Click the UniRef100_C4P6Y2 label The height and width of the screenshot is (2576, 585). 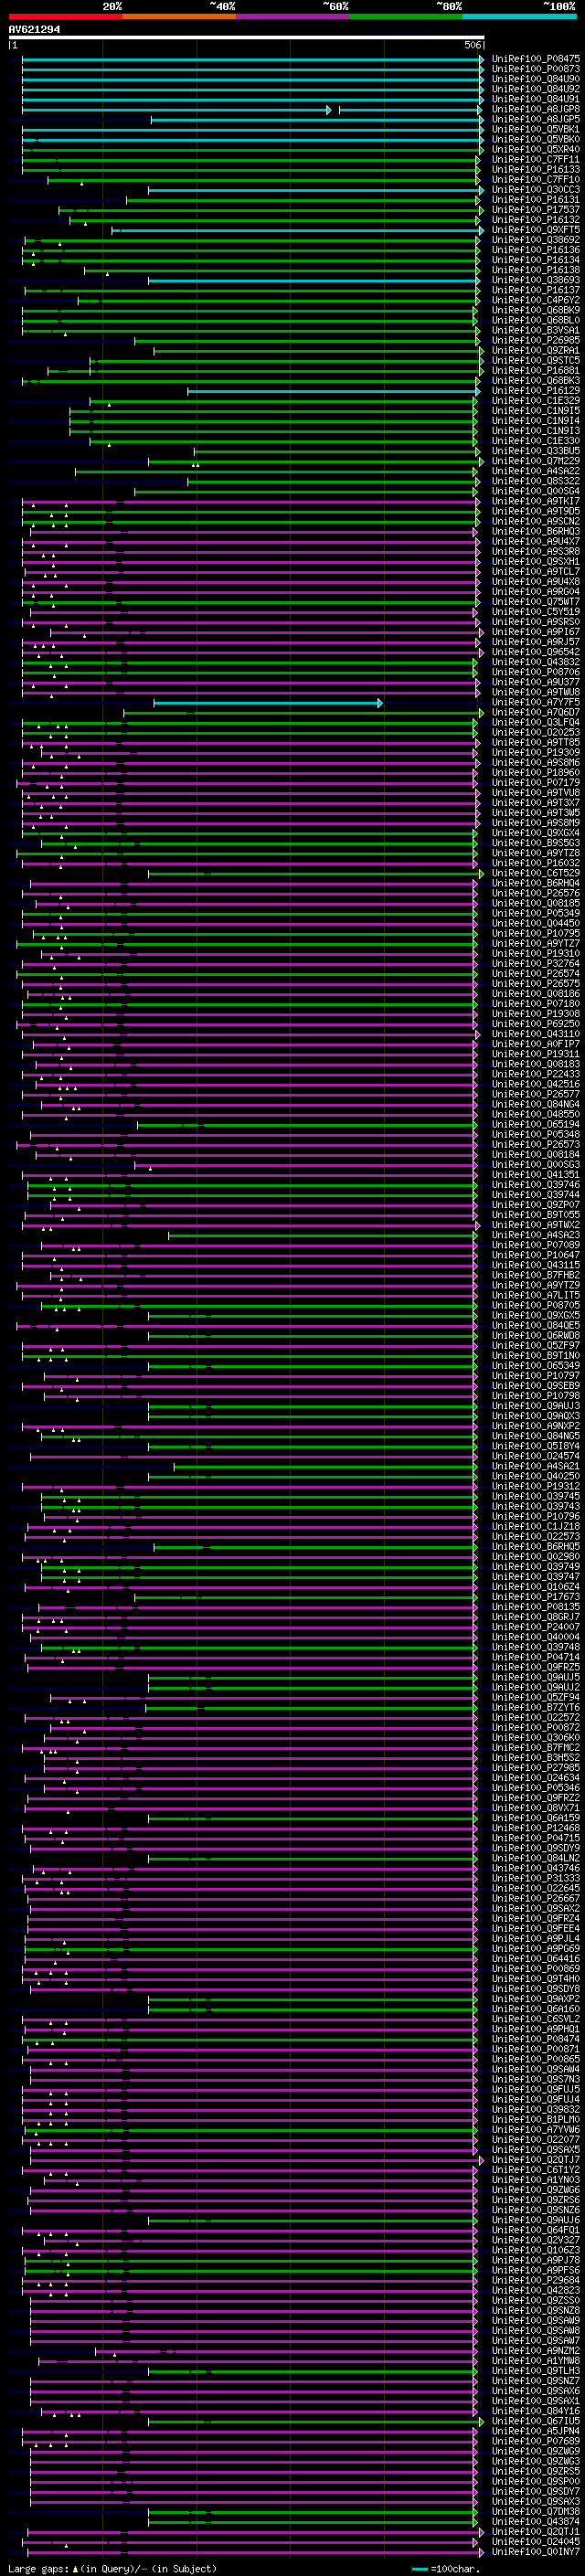[x=536, y=300]
